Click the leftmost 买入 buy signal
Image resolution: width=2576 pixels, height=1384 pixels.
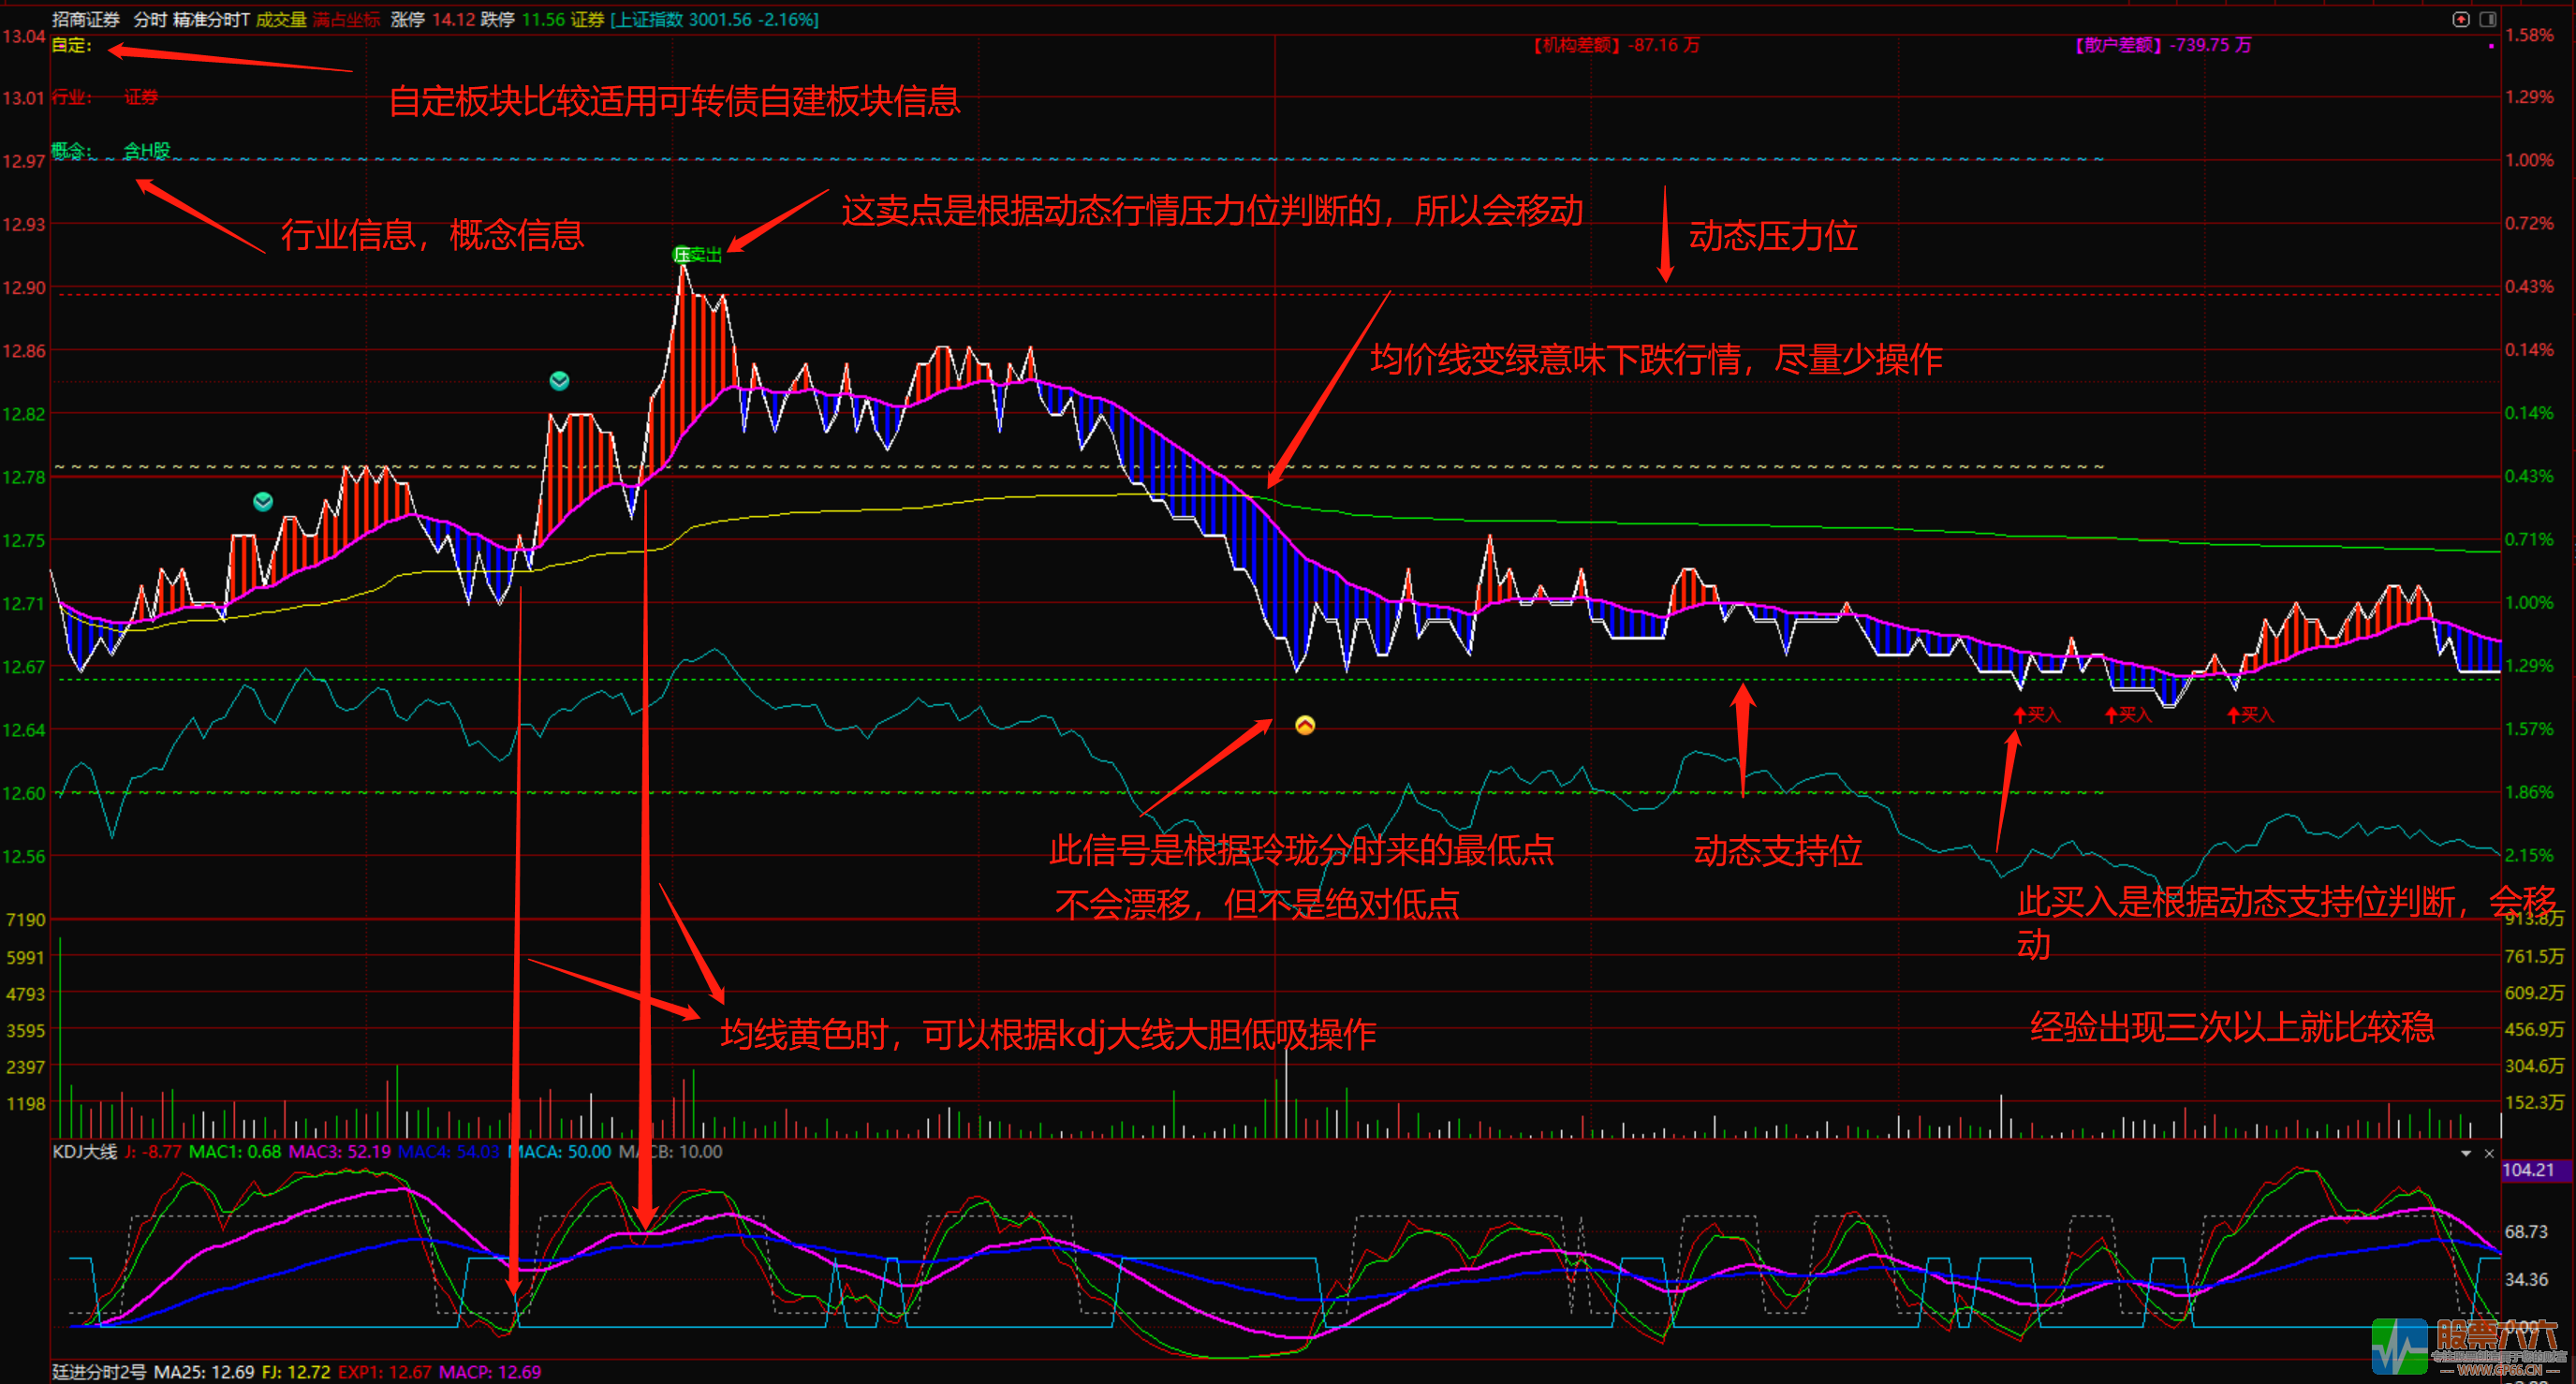click(2037, 714)
